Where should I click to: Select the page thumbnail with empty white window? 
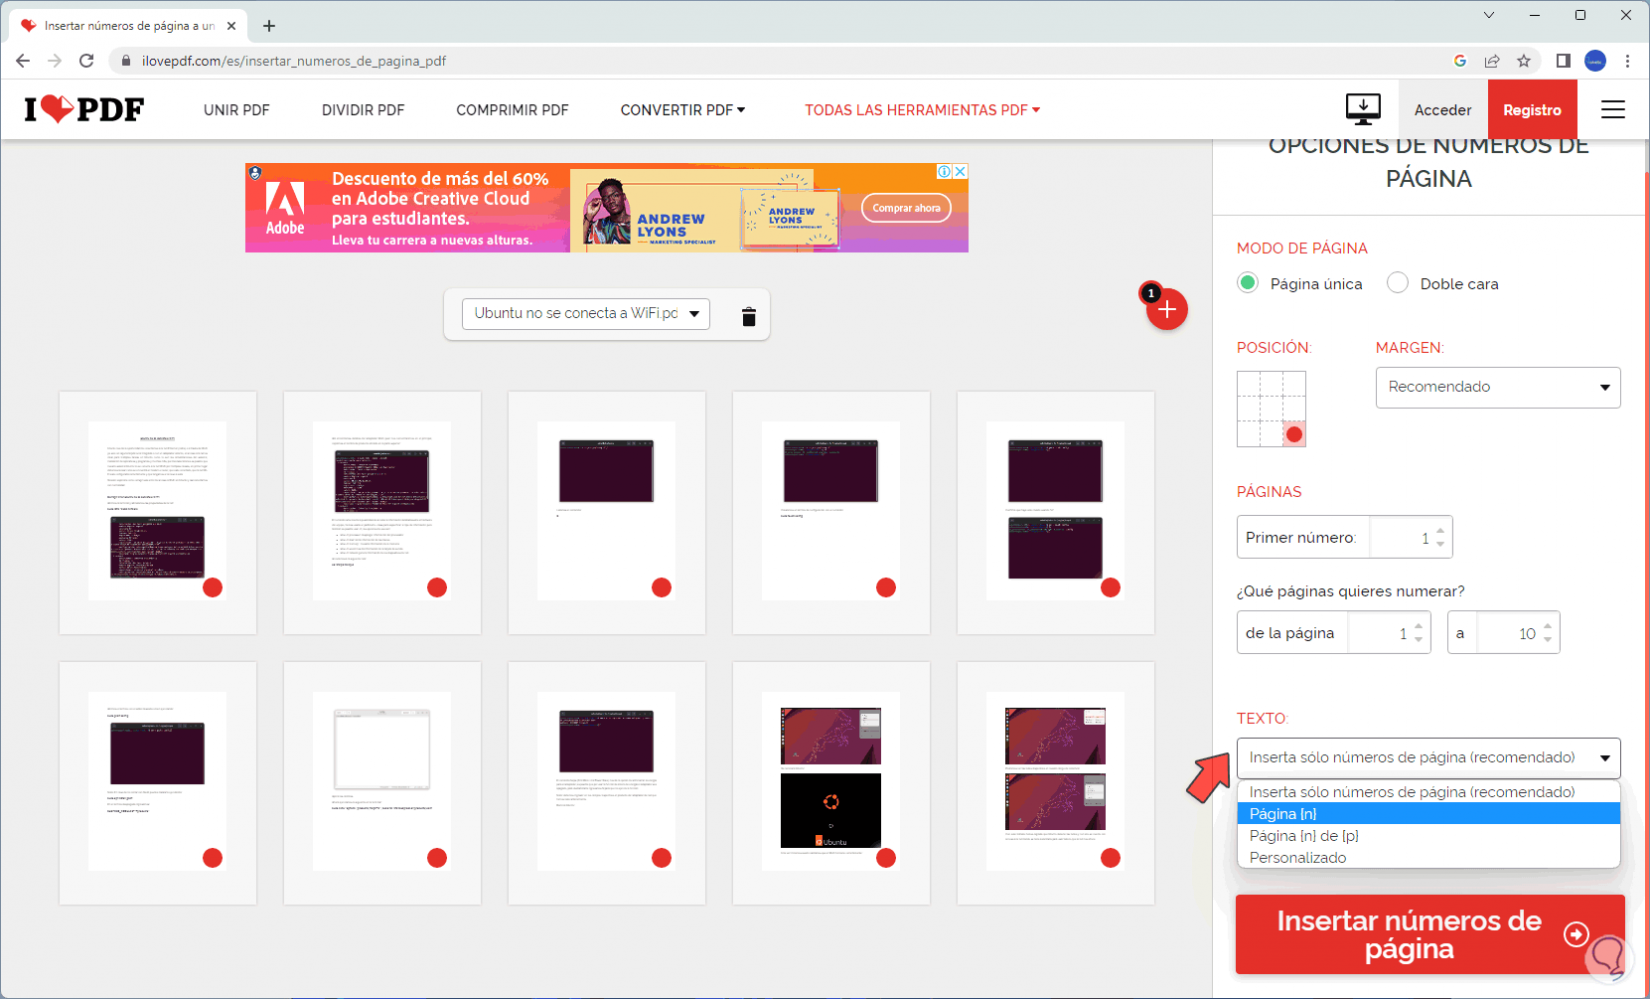(x=382, y=782)
